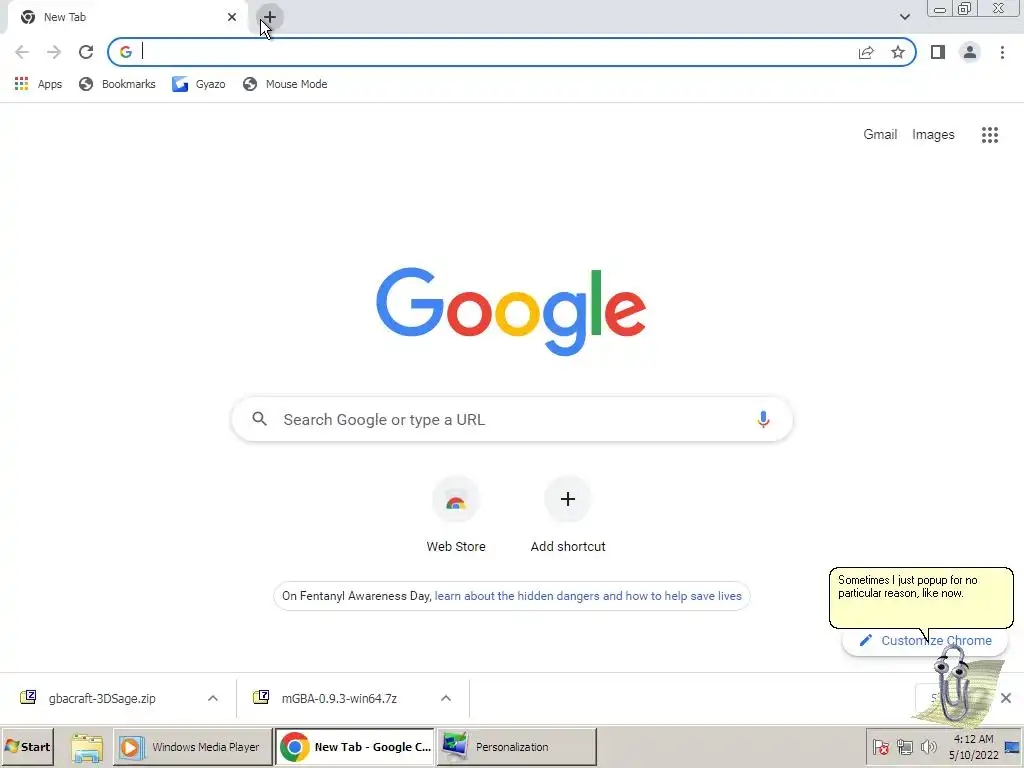Viewport: 1024px width, 768px height.
Task: Open Apps from the bookmarks bar
Action: click(x=38, y=84)
